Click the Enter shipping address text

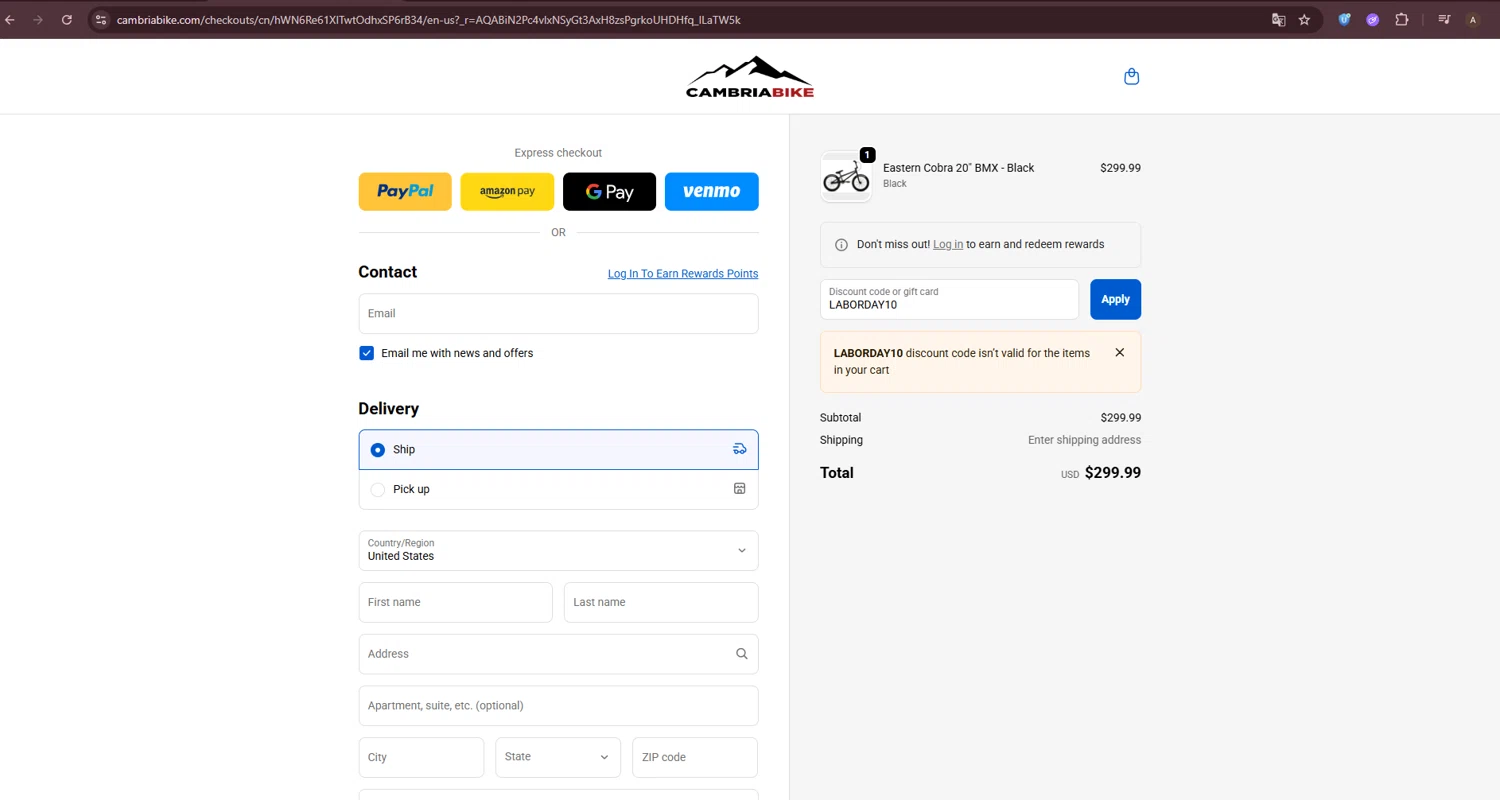[1084, 440]
